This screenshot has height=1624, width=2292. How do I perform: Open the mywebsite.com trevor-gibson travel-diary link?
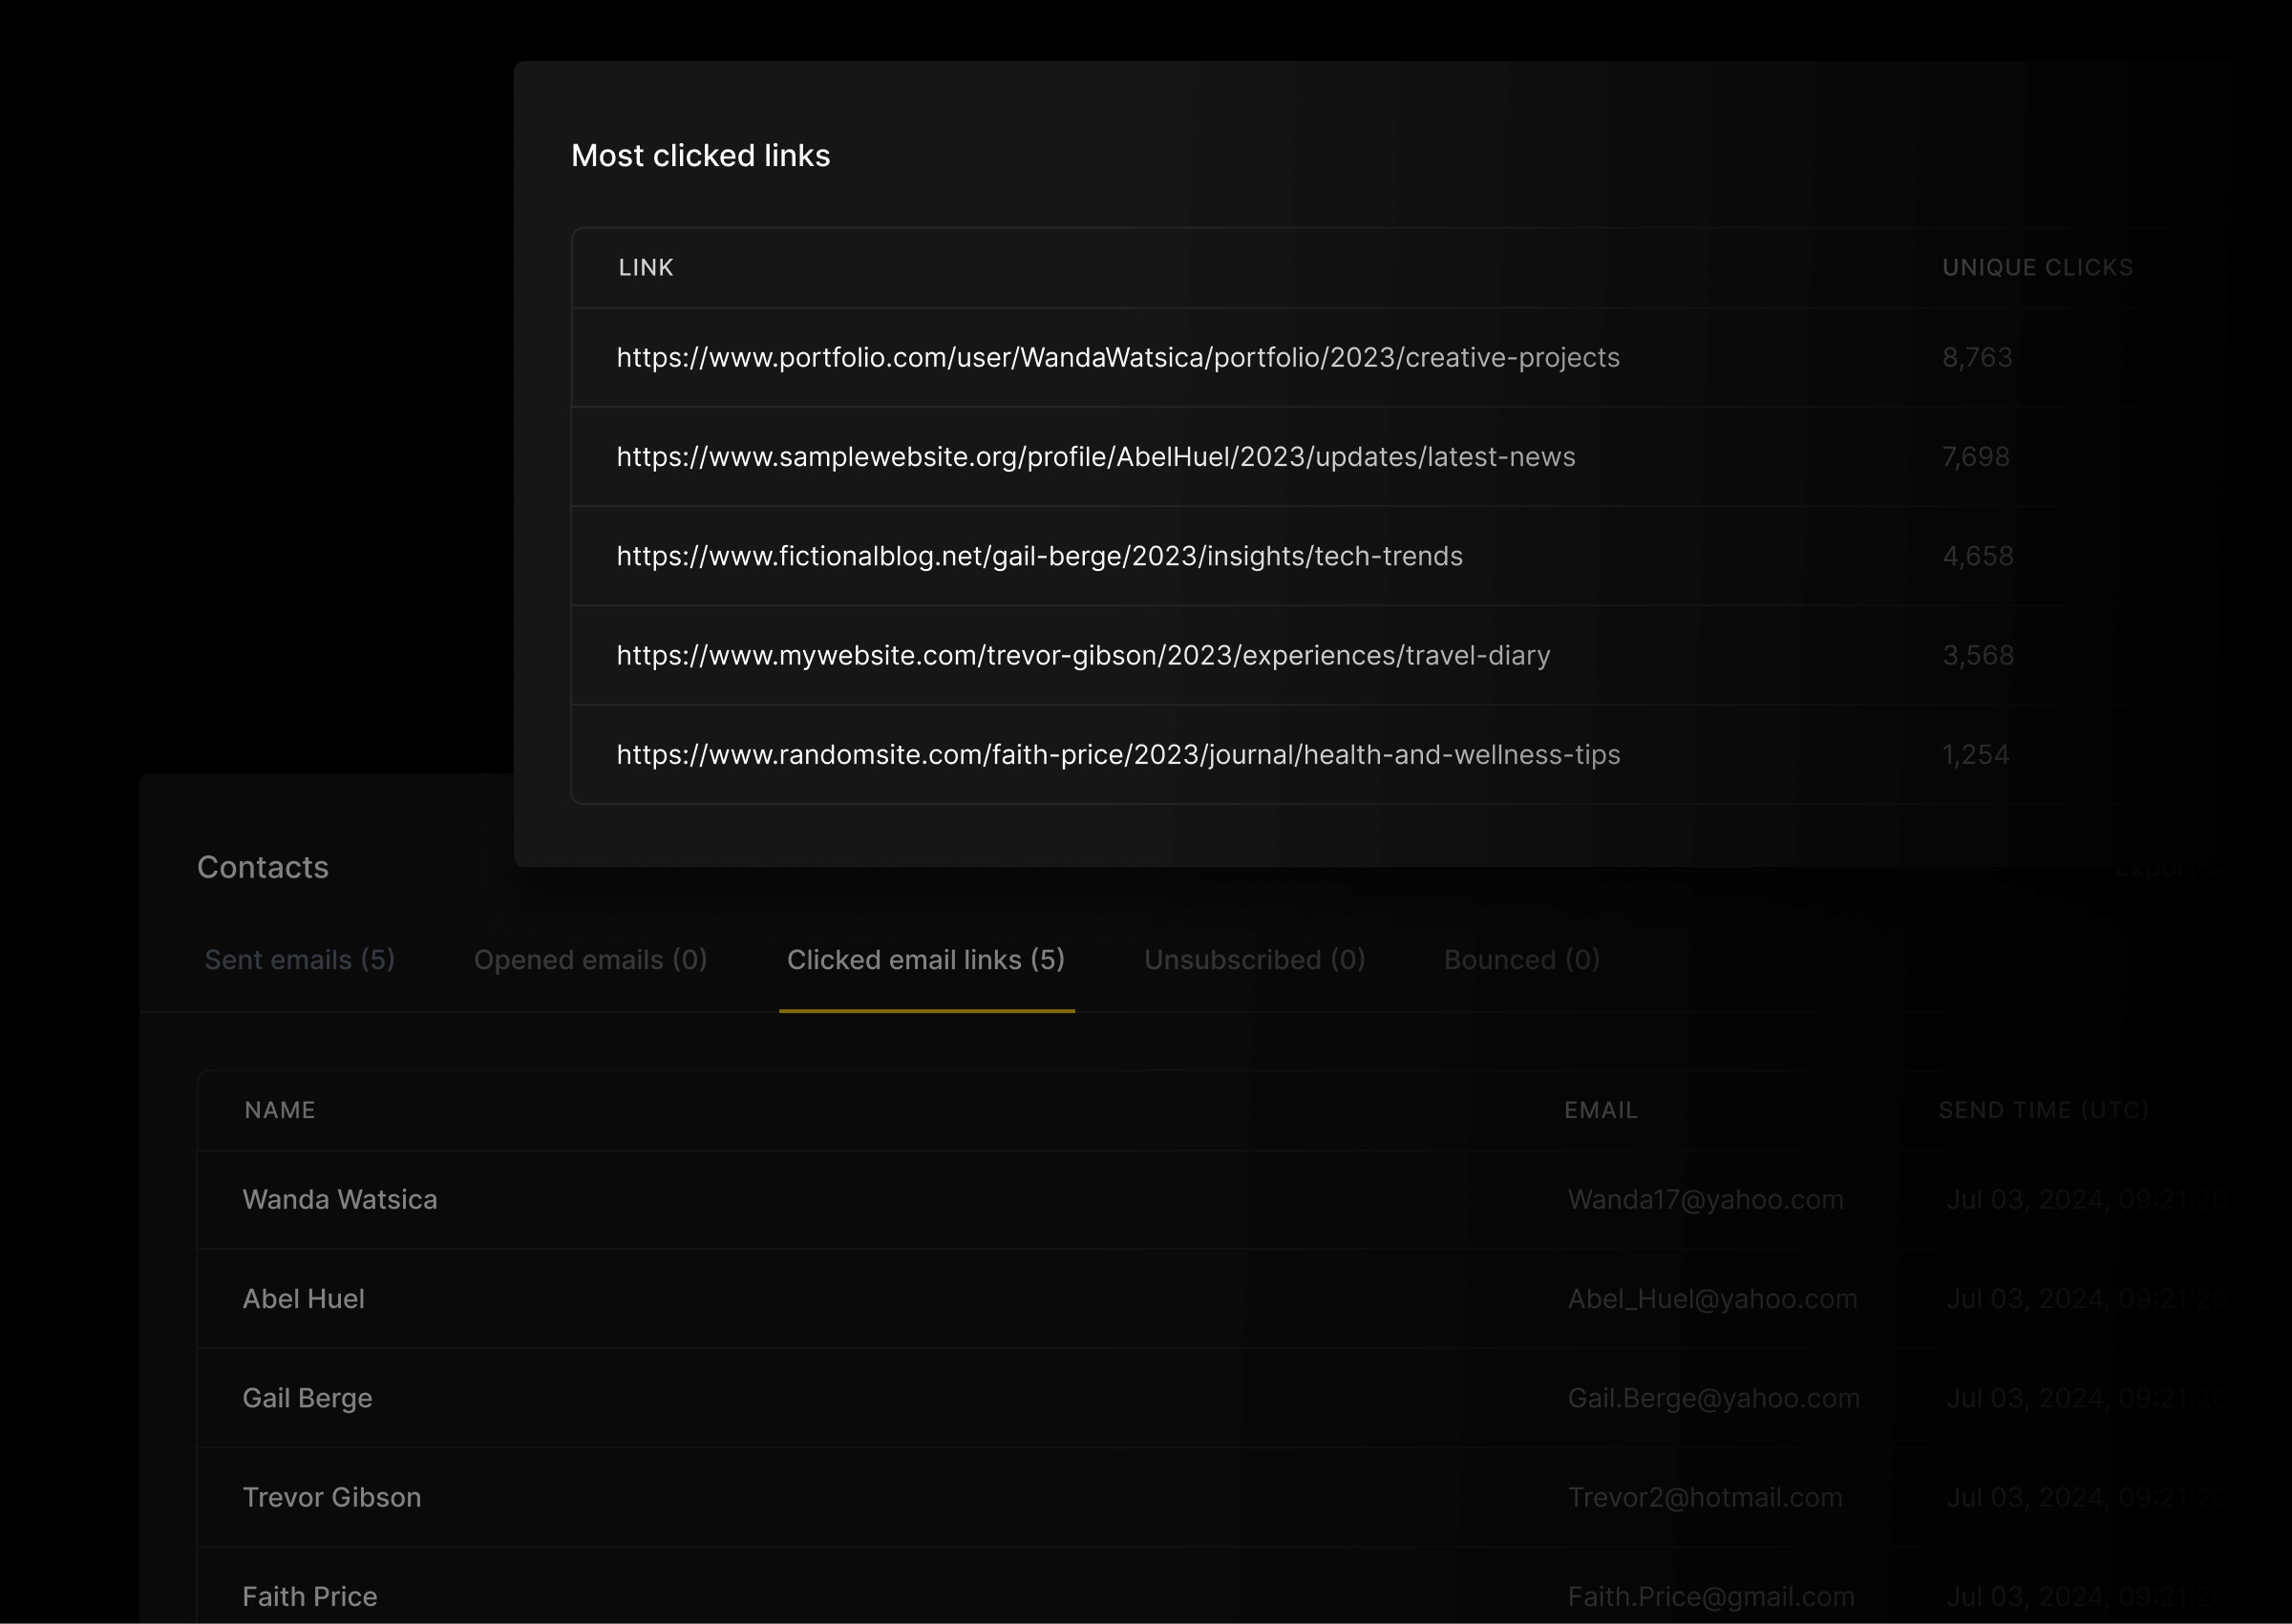pyautogui.click(x=1084, y=655)
